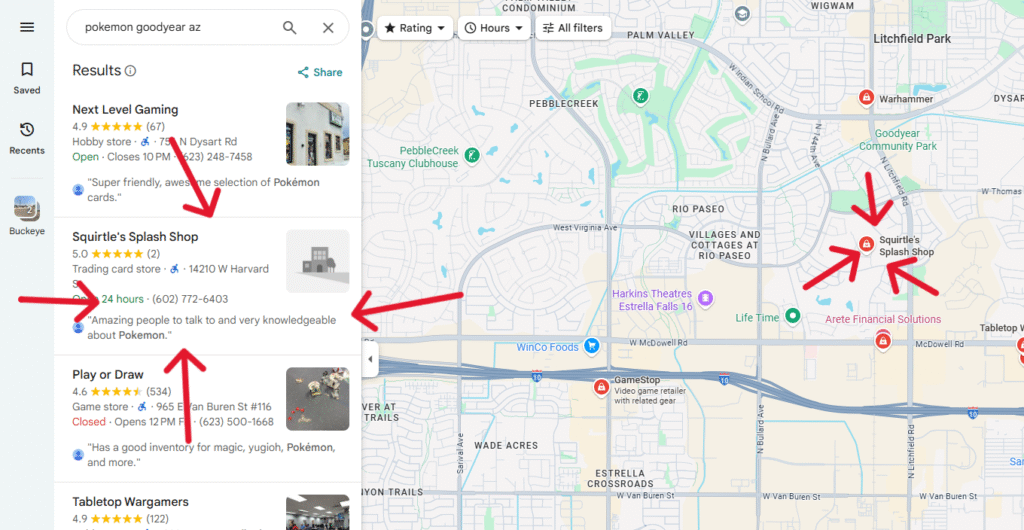Click the Results info icon
Screen dimensions: 1024x530
131,70
